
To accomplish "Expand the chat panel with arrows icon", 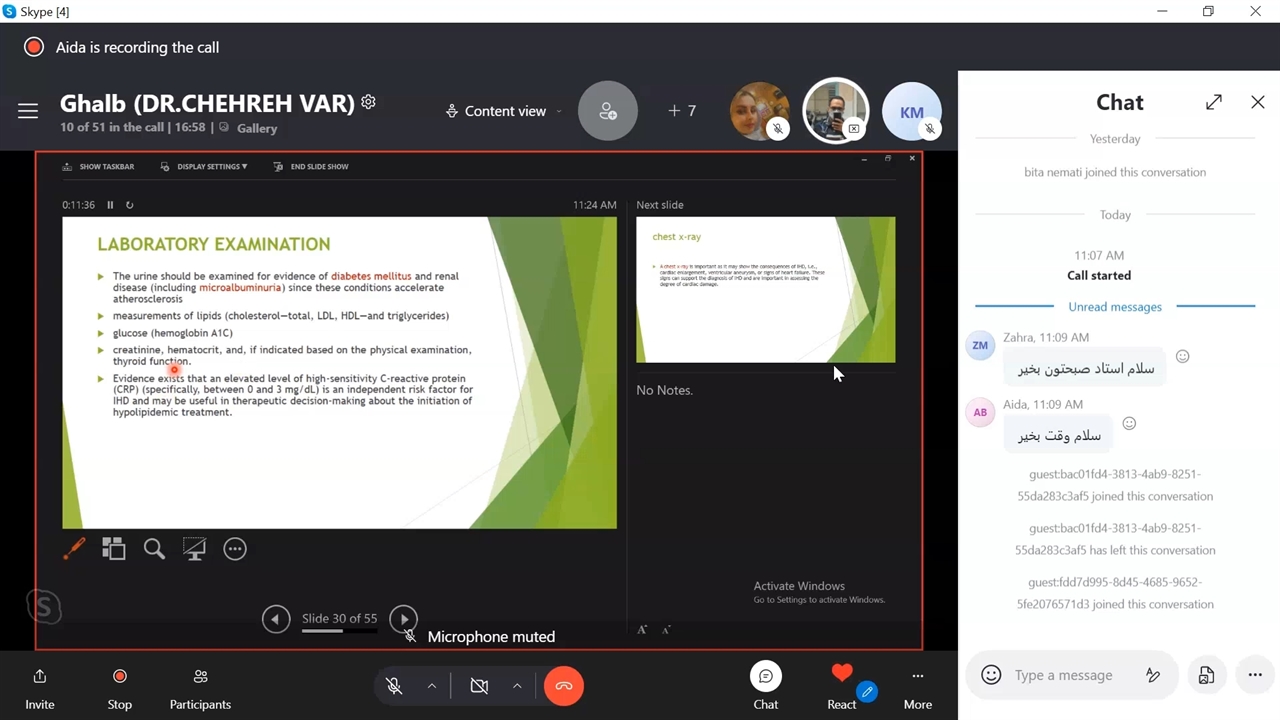I will (x=1214, y=102).
